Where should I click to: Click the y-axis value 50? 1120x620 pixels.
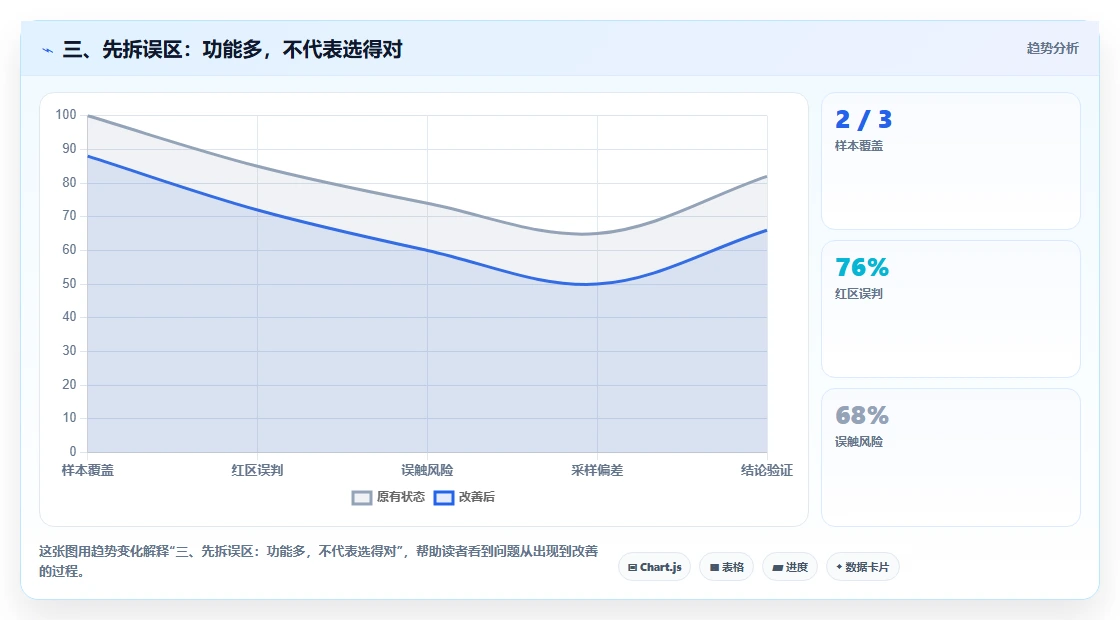click(69, 284)
